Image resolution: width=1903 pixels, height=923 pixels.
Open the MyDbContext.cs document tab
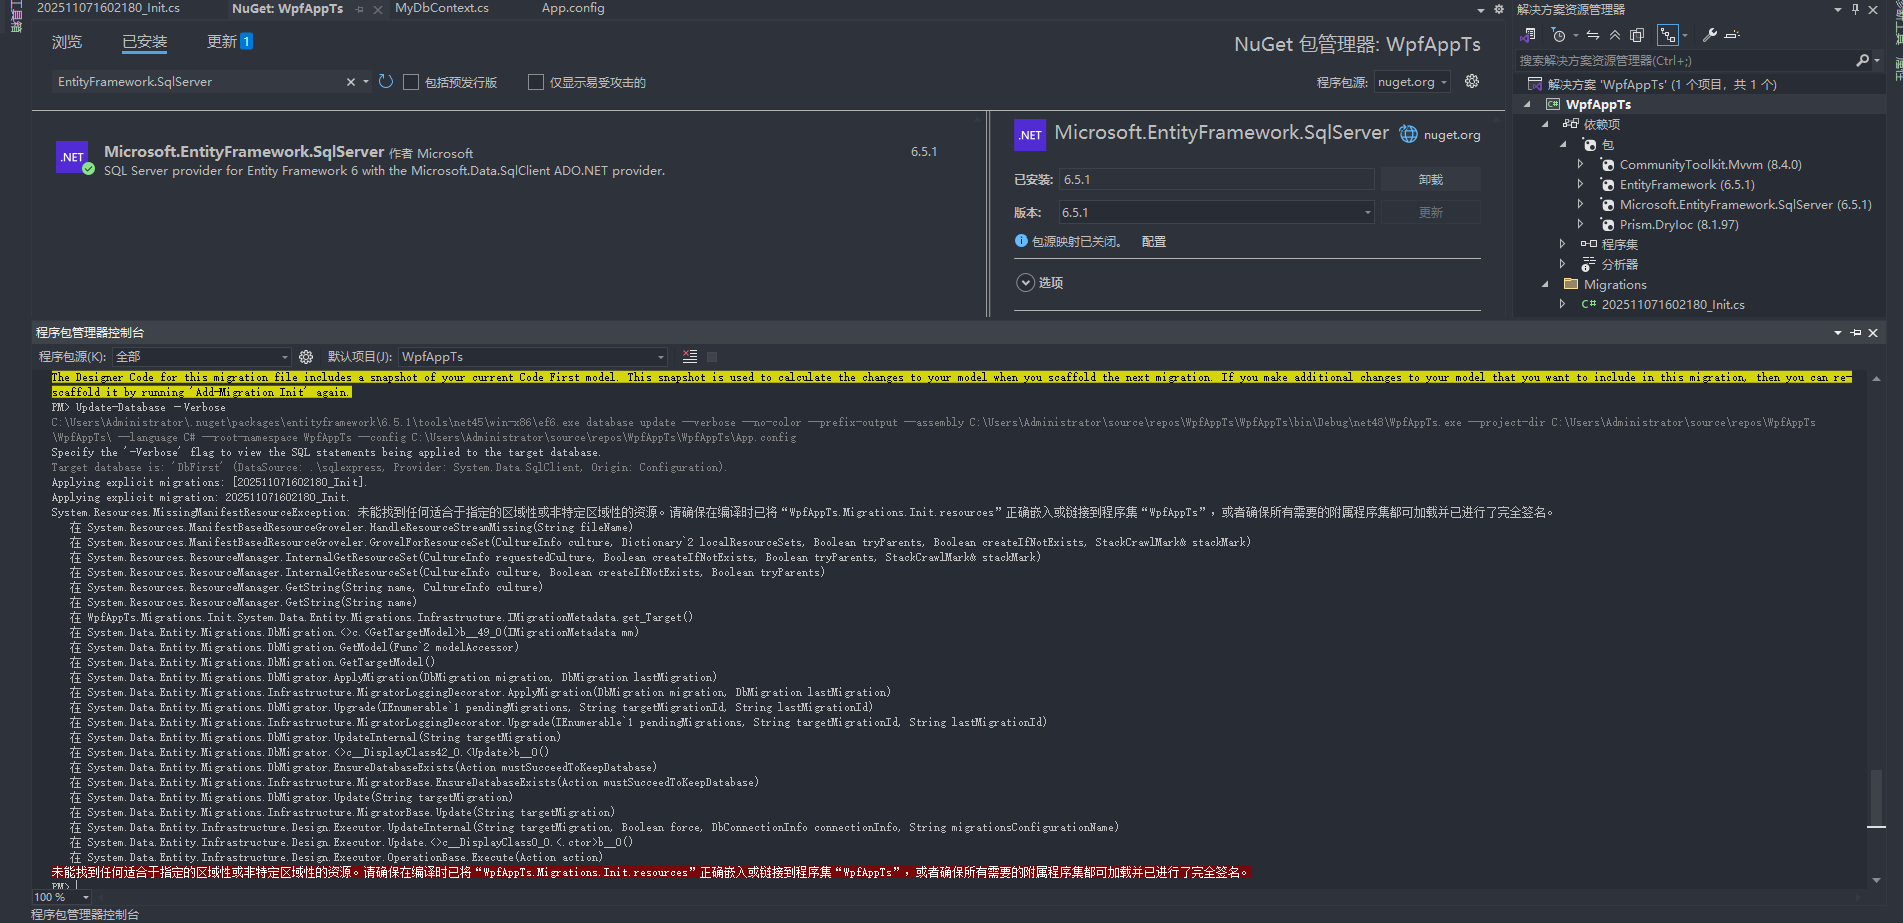pos(442,8)
